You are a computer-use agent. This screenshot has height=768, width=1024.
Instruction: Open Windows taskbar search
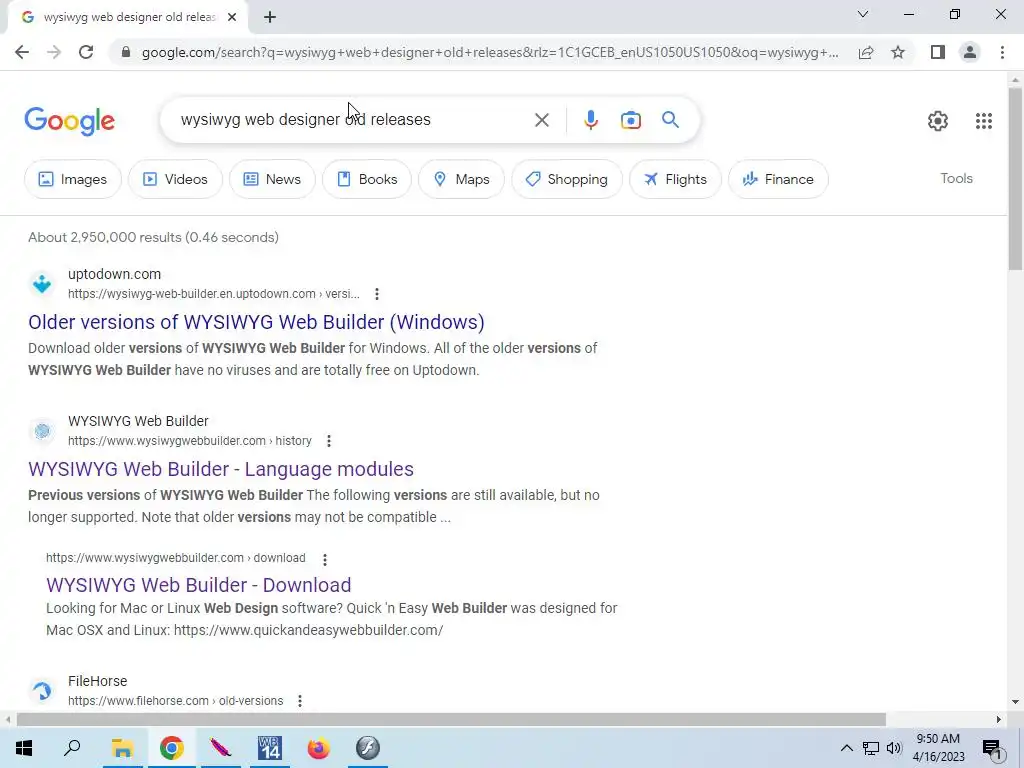72,748
